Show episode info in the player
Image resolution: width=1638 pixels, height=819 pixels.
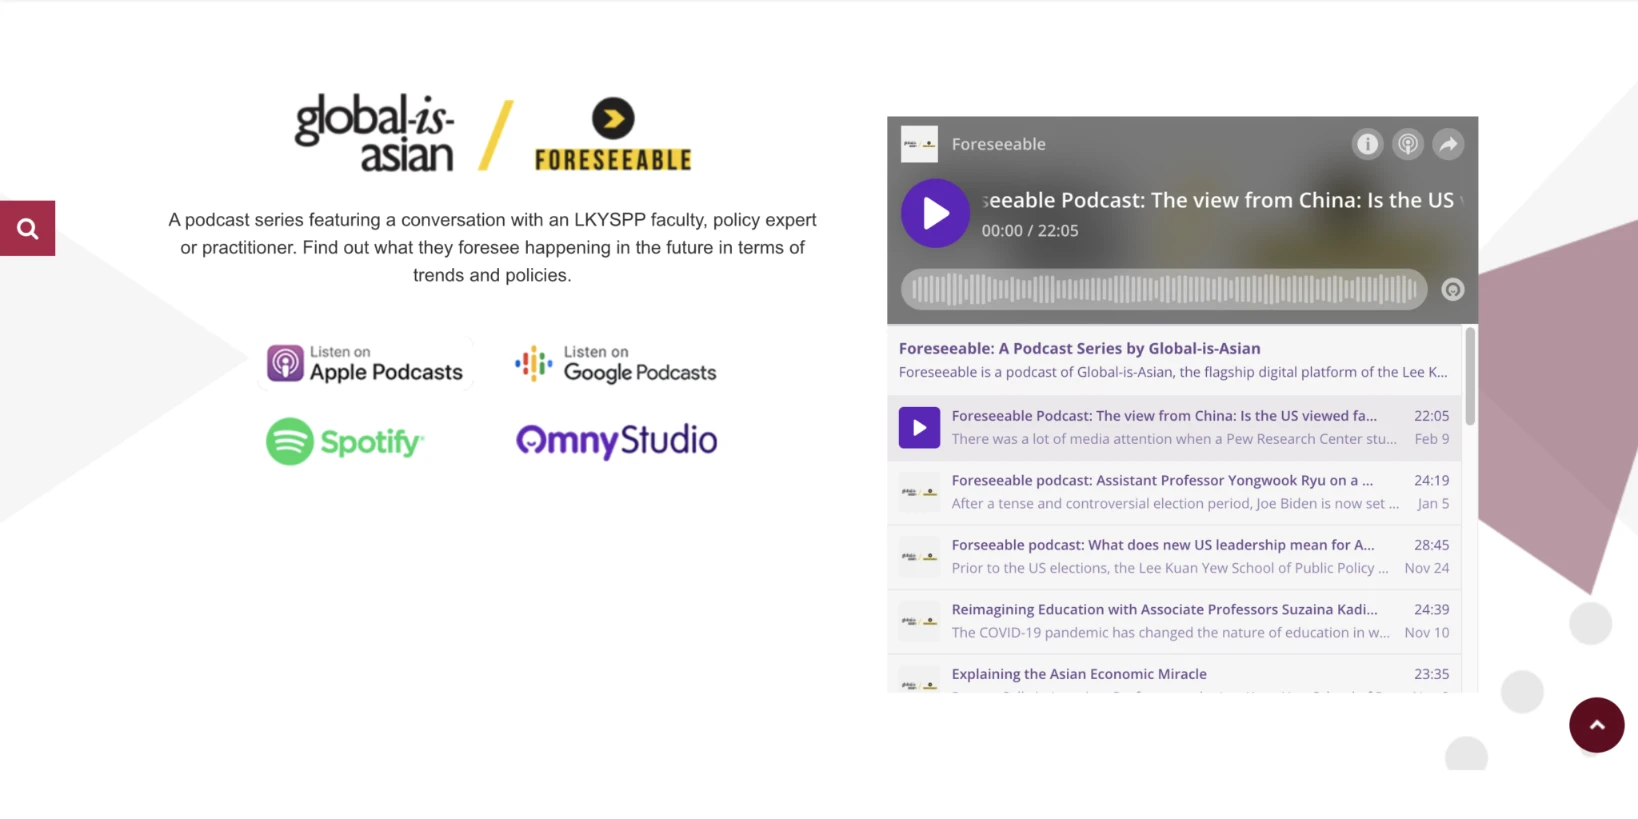pos(1367,144)
